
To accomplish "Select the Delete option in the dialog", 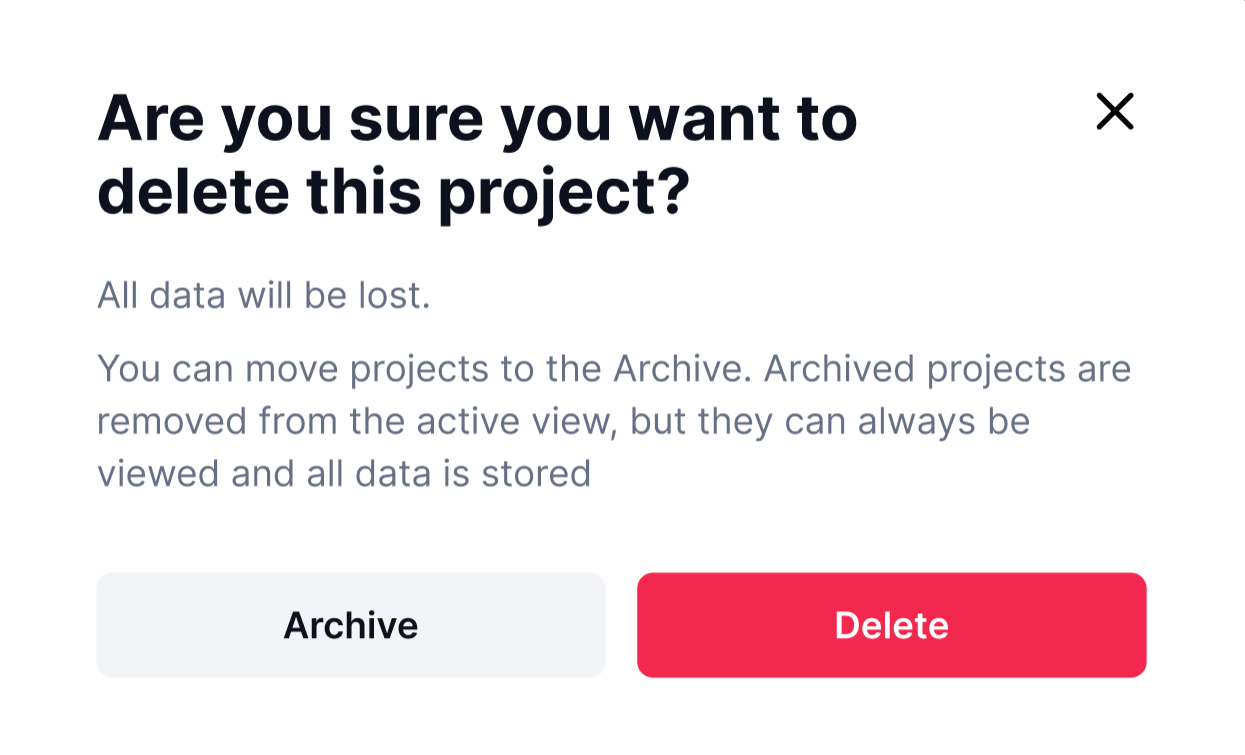I will coord(891,625).
